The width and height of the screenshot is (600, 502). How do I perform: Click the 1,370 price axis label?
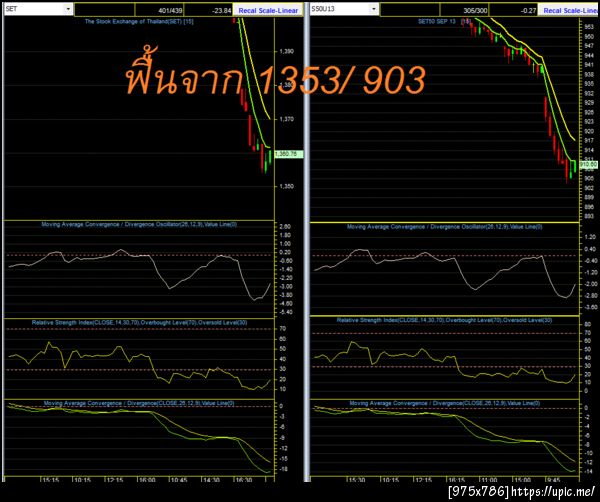click(287, 119)
